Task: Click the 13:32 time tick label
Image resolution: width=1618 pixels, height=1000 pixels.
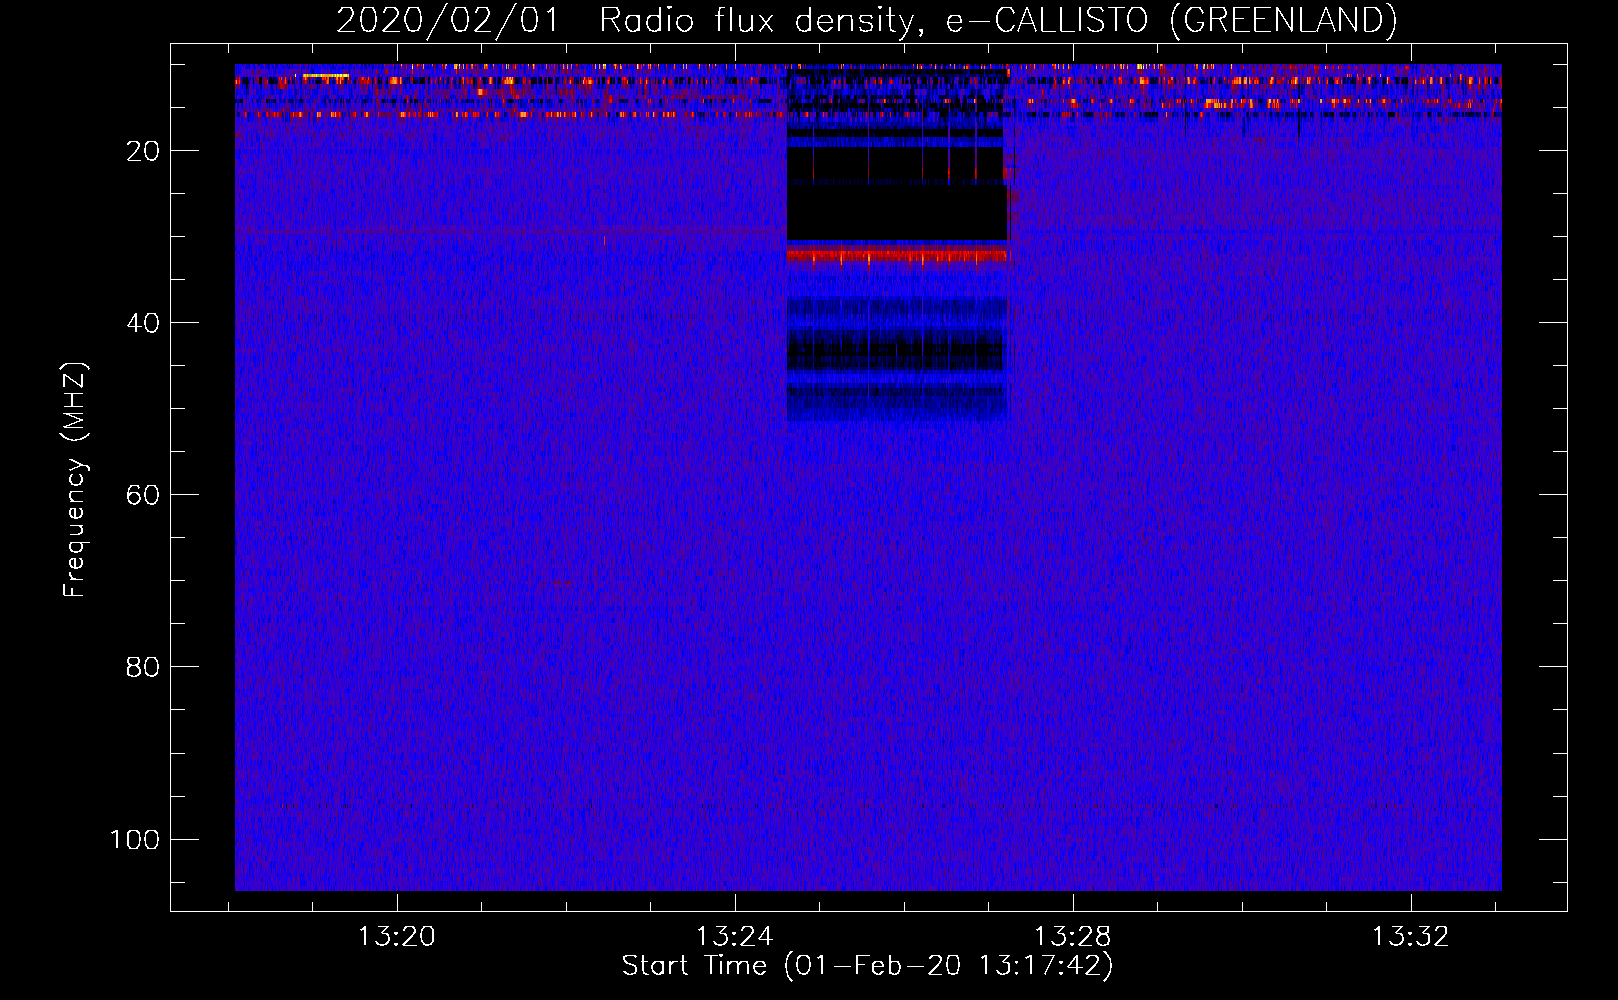Action: coord(1410,937)
